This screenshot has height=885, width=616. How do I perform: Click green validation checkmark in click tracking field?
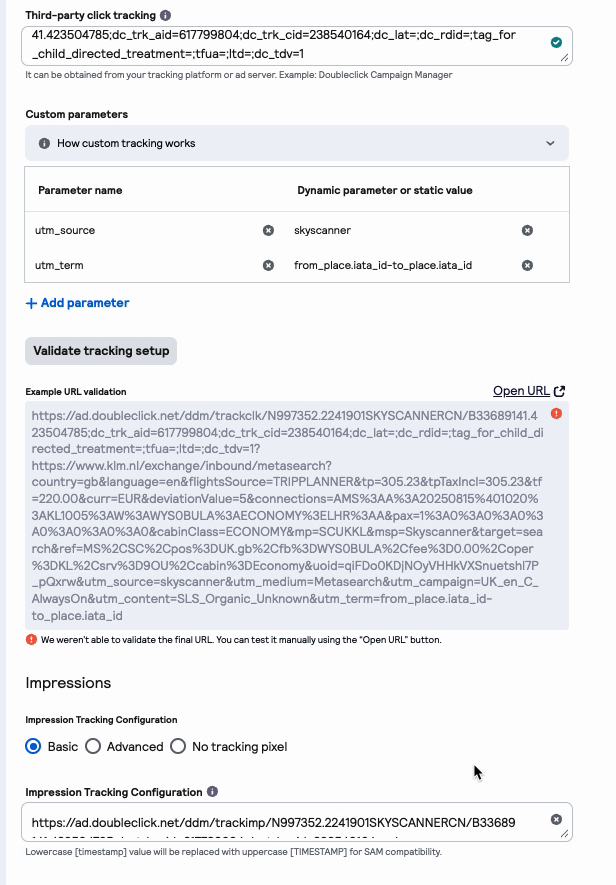click(x=556, y=42)
